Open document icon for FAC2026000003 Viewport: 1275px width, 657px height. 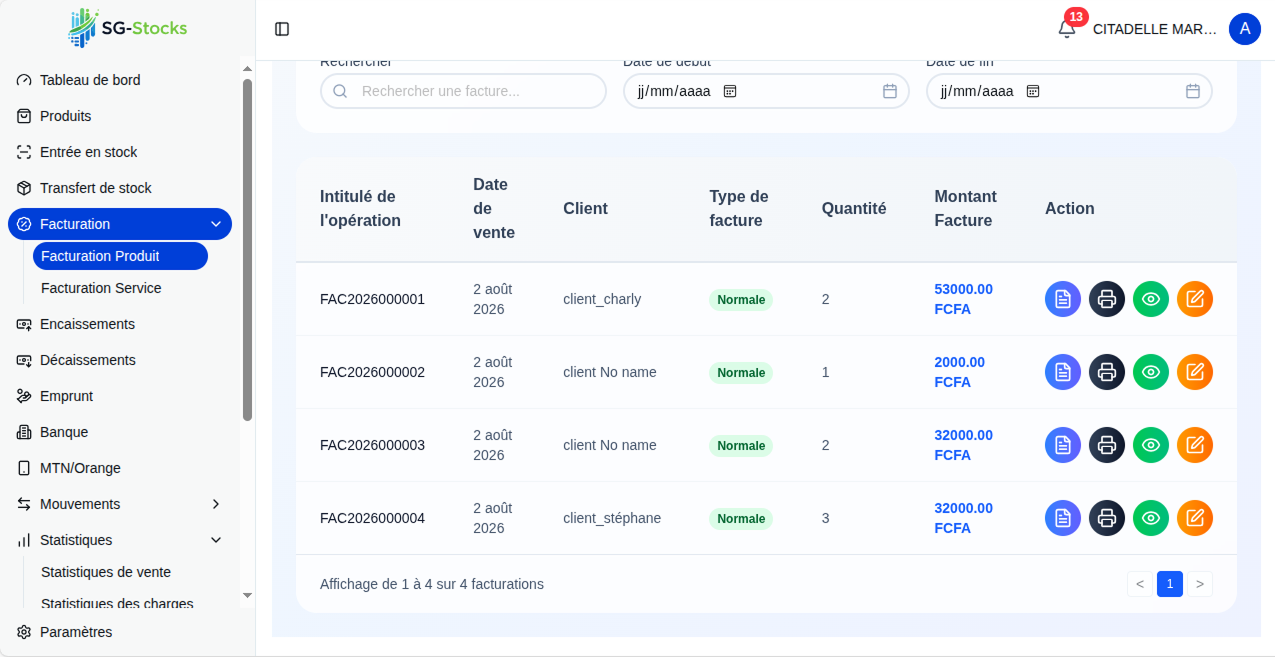click(1063, 445)
